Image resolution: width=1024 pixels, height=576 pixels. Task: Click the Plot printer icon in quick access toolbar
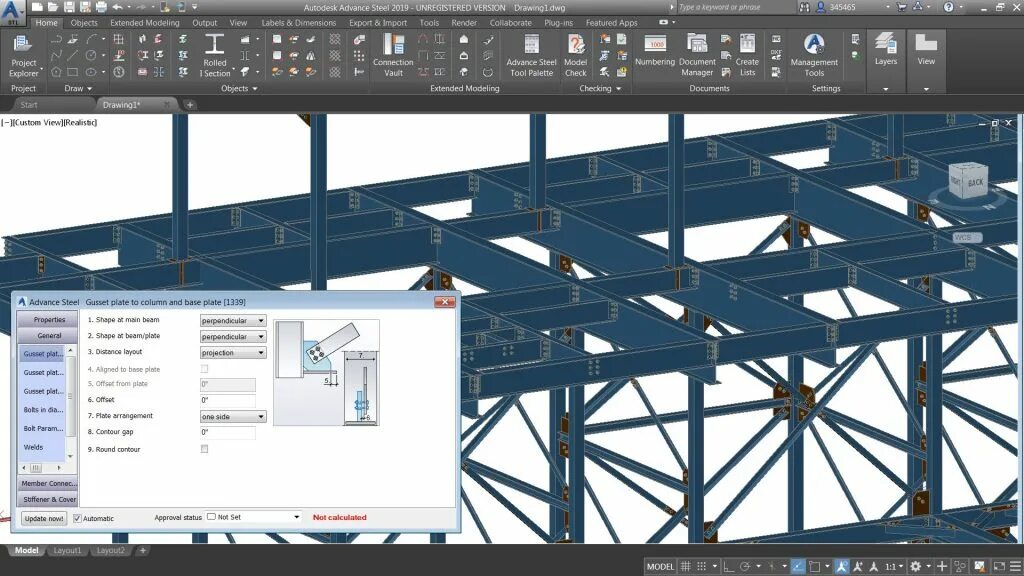tap(101, 7)
